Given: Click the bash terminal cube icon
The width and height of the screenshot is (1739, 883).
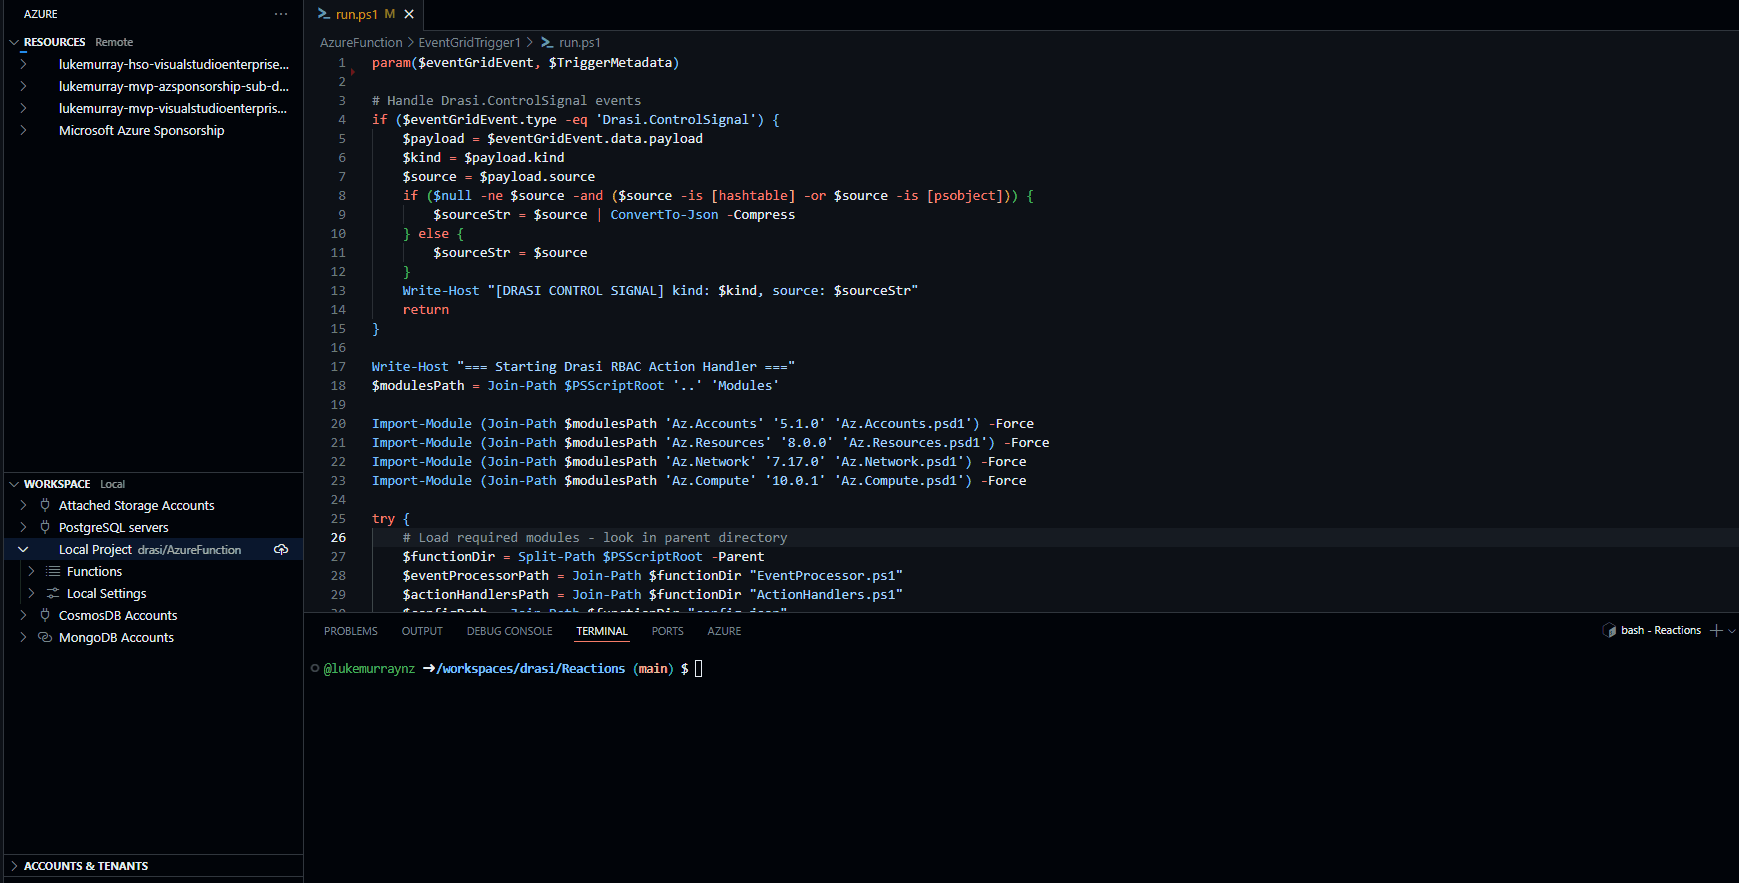Looking at the screenshot, I should tap(1609, 630).
